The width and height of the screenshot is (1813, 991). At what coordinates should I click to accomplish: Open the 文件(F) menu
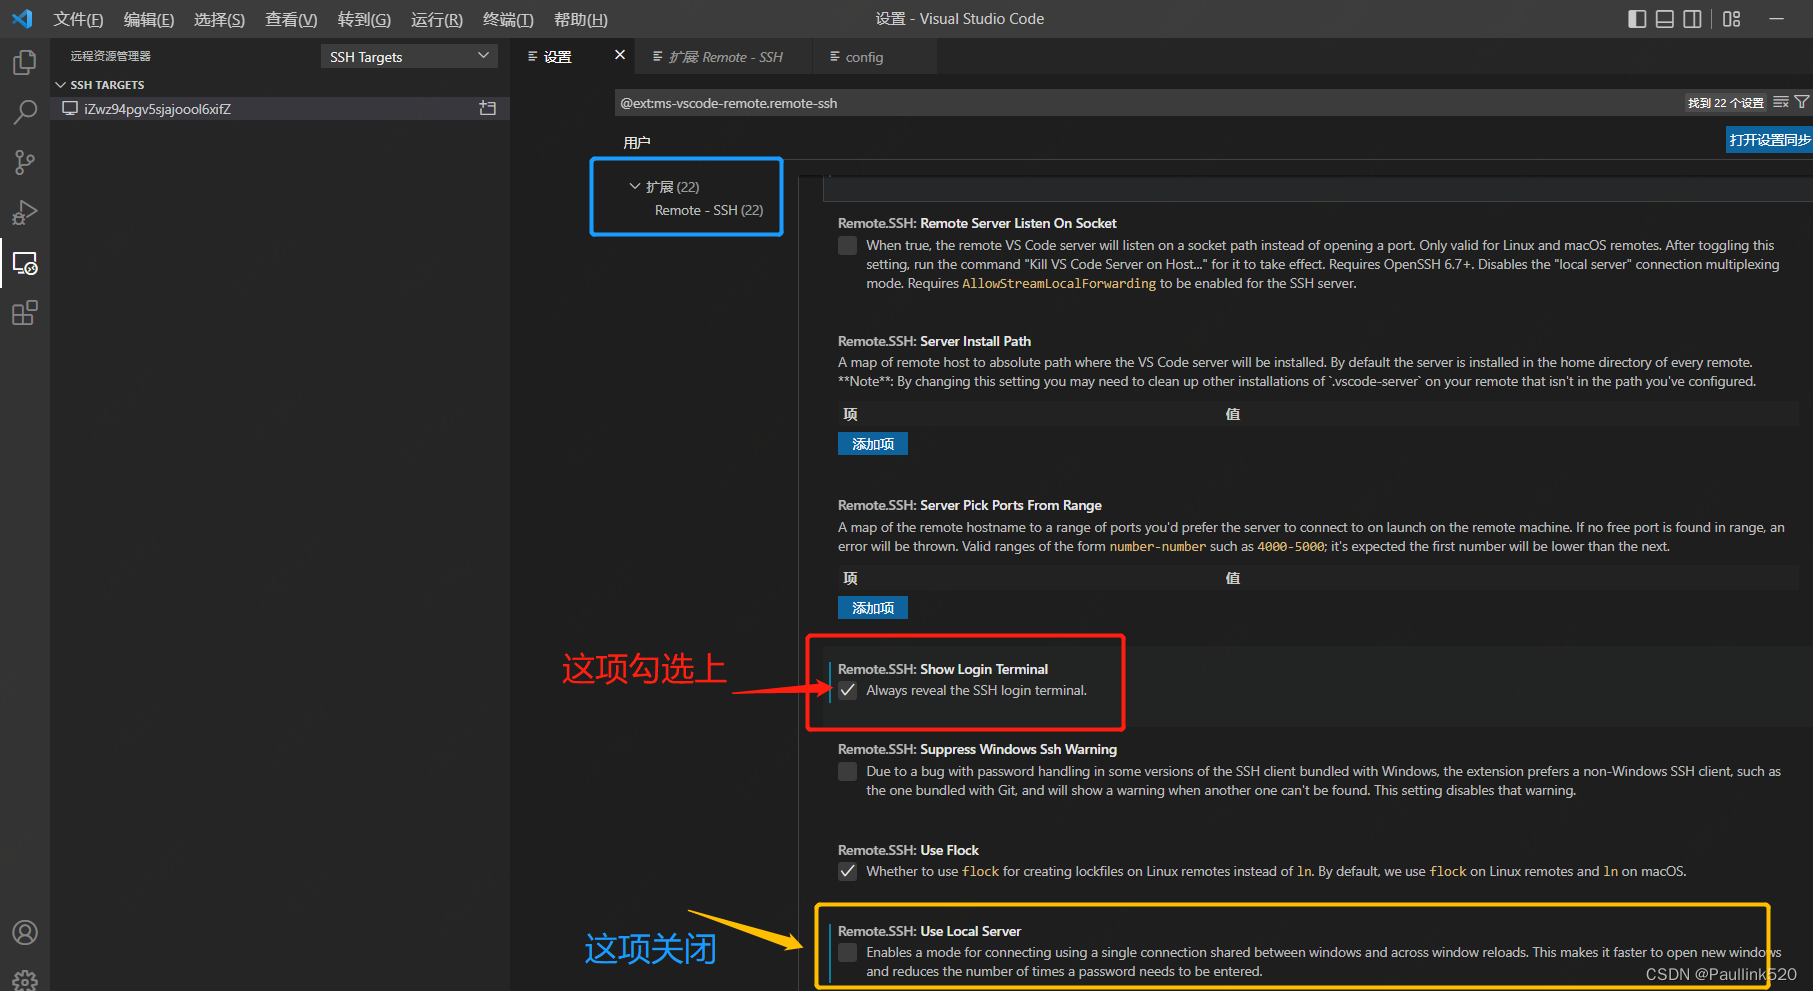[x=78, y=19]
